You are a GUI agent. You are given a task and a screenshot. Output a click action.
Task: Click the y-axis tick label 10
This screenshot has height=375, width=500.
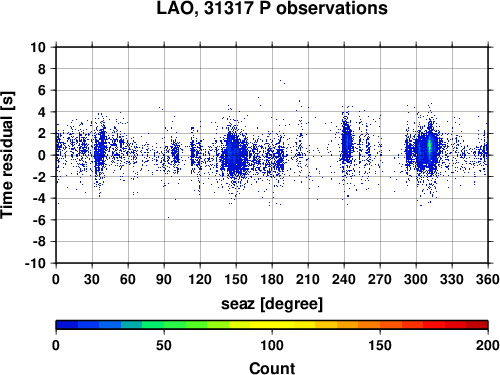[x=38, y=47]
